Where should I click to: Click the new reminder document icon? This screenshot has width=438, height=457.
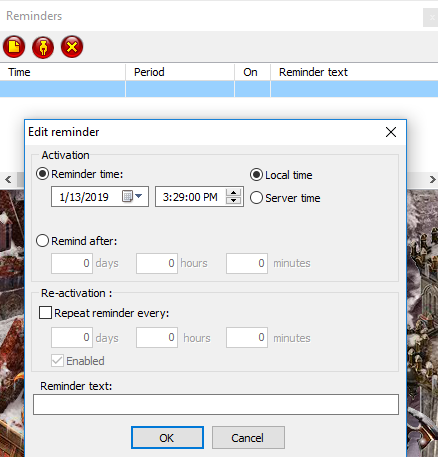tap(14, 47)
